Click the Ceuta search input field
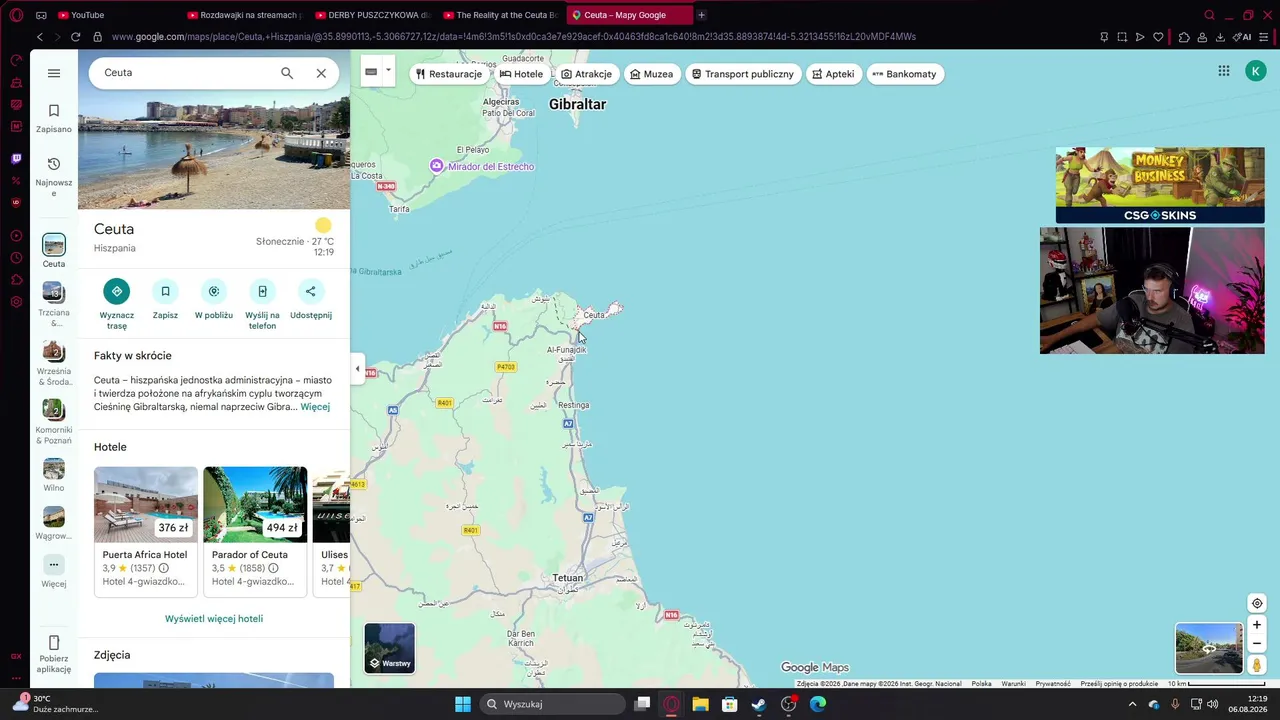The image size is (1280, 720). tap(185, 73)
